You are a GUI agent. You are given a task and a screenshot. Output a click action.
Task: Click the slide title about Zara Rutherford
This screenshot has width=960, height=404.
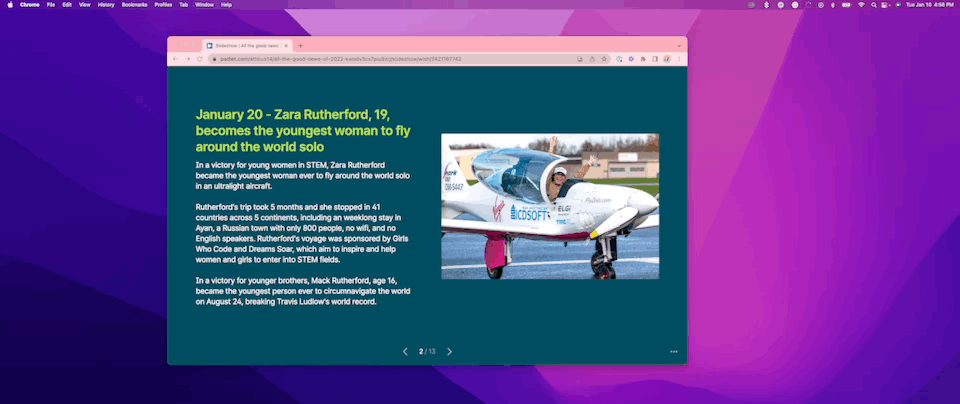pos(303,130)
